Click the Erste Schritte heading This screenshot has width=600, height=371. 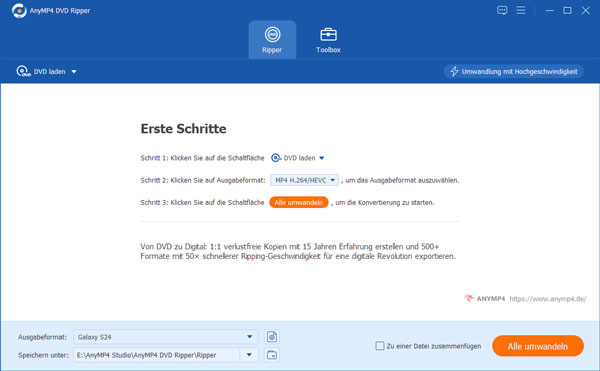tap(183, 129)
